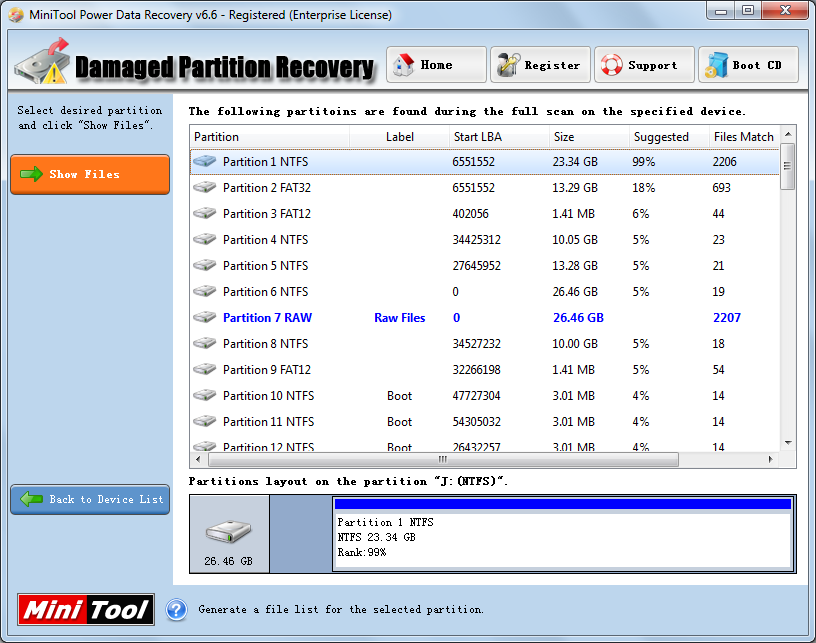Sort by the Label column header
Viewport: 816px width, 643px height.
pos(399,137)
